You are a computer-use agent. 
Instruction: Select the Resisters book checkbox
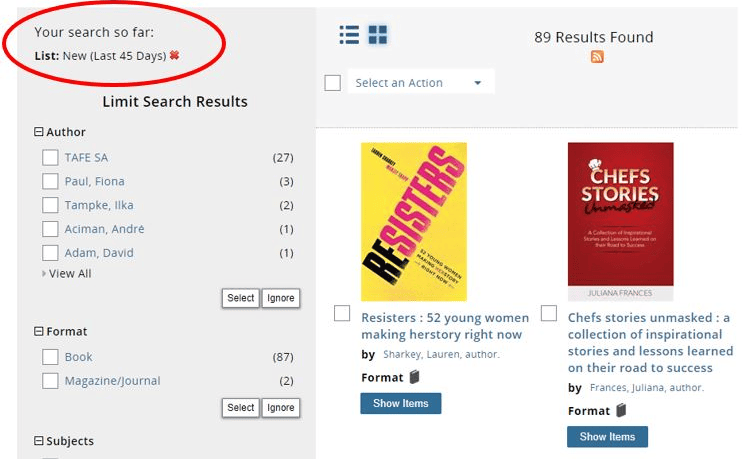tap(342, 314)
